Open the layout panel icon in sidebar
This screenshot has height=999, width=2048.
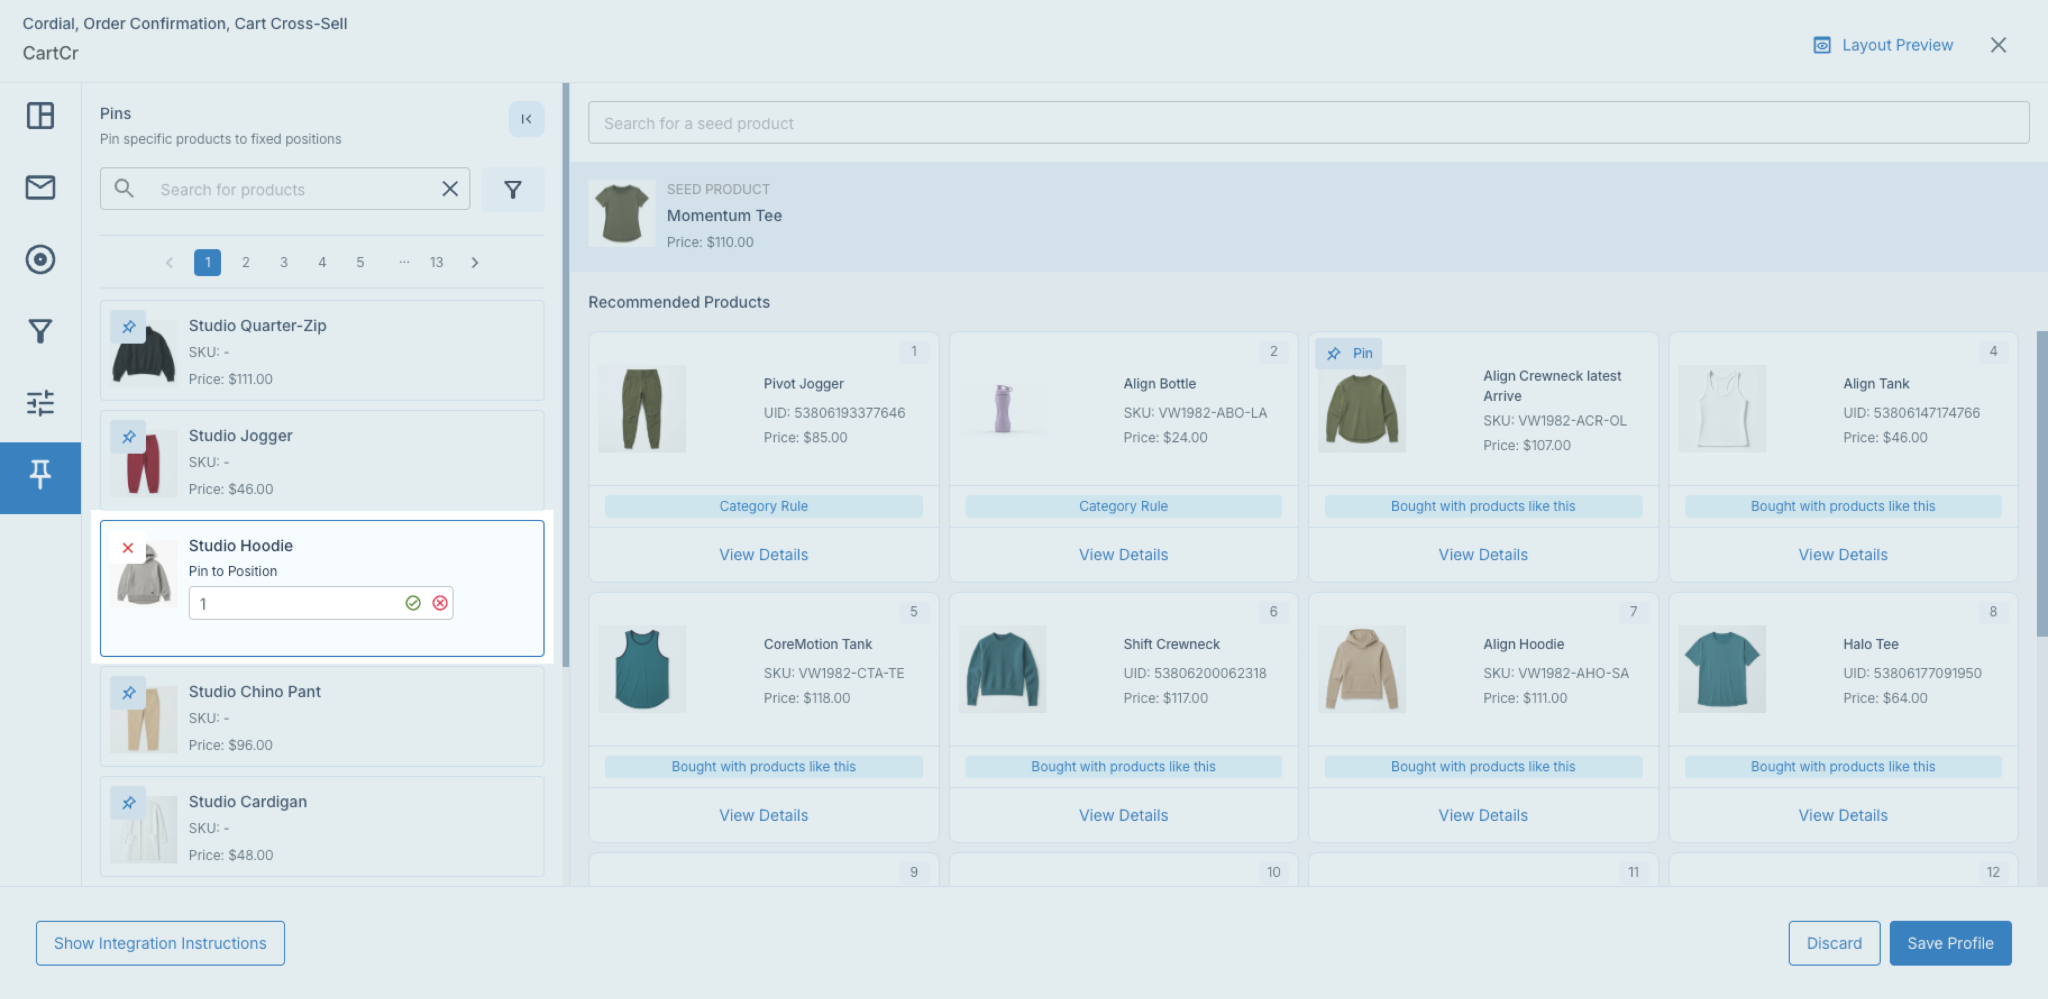coord(40,116)
